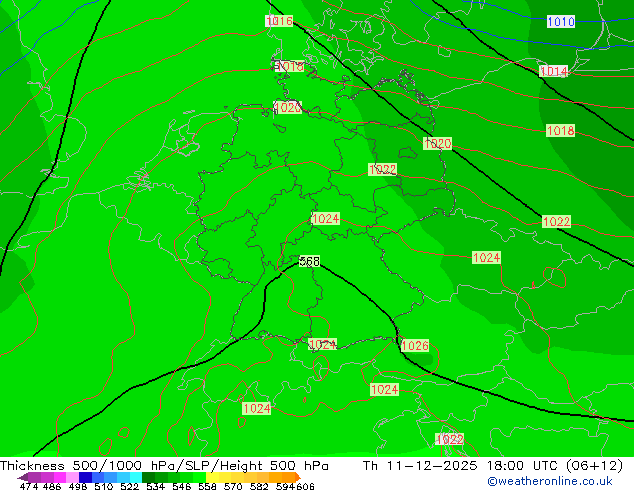Click the legend value 522

point(129,486)
